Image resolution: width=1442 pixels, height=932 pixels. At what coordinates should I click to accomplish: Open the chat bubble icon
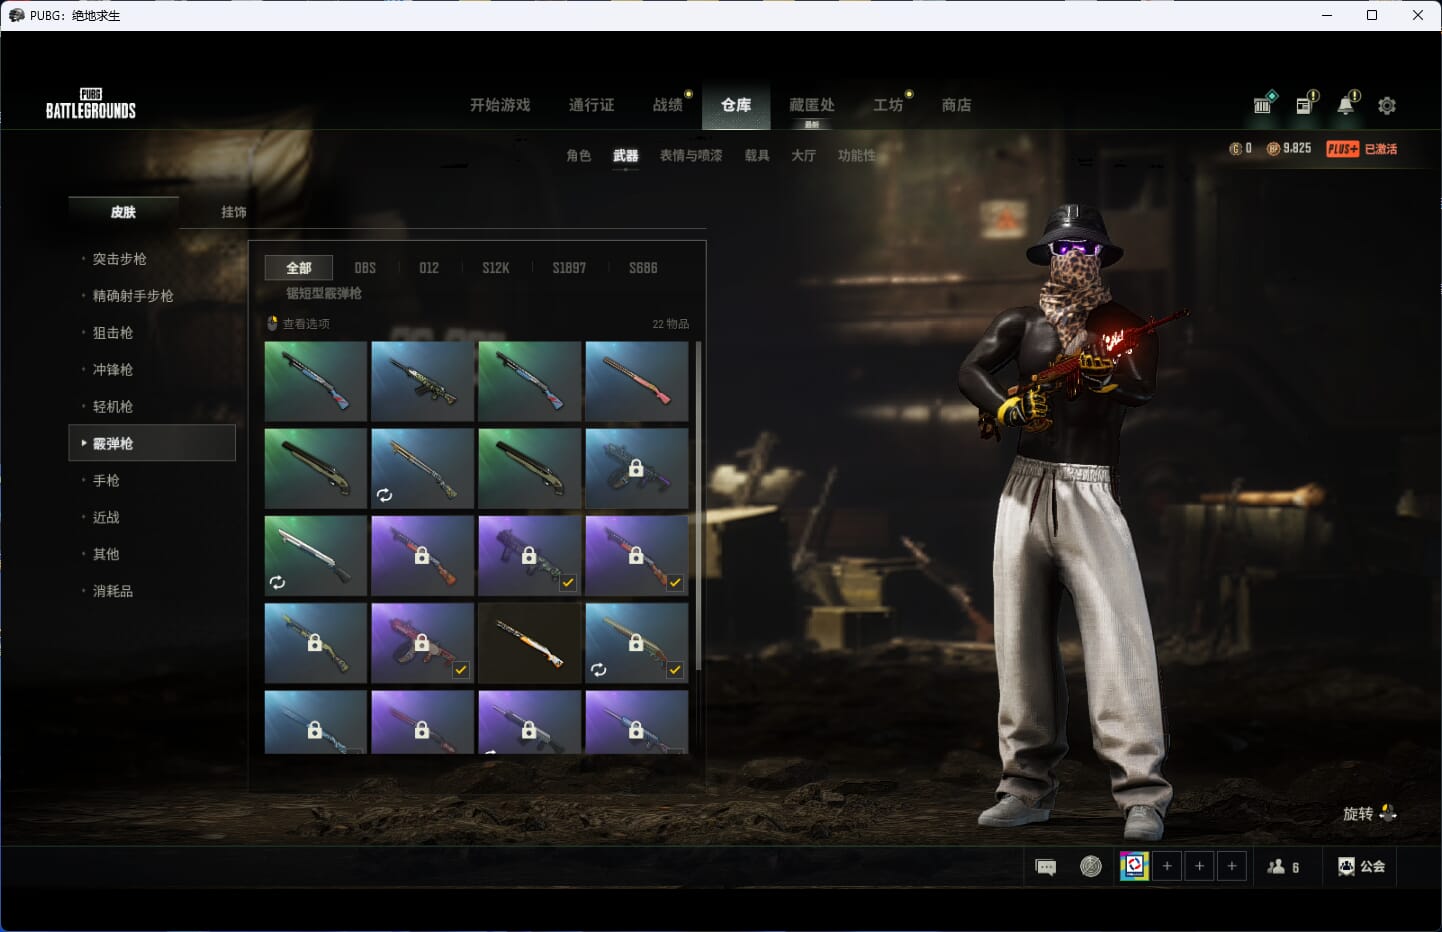click(1046, 867)
